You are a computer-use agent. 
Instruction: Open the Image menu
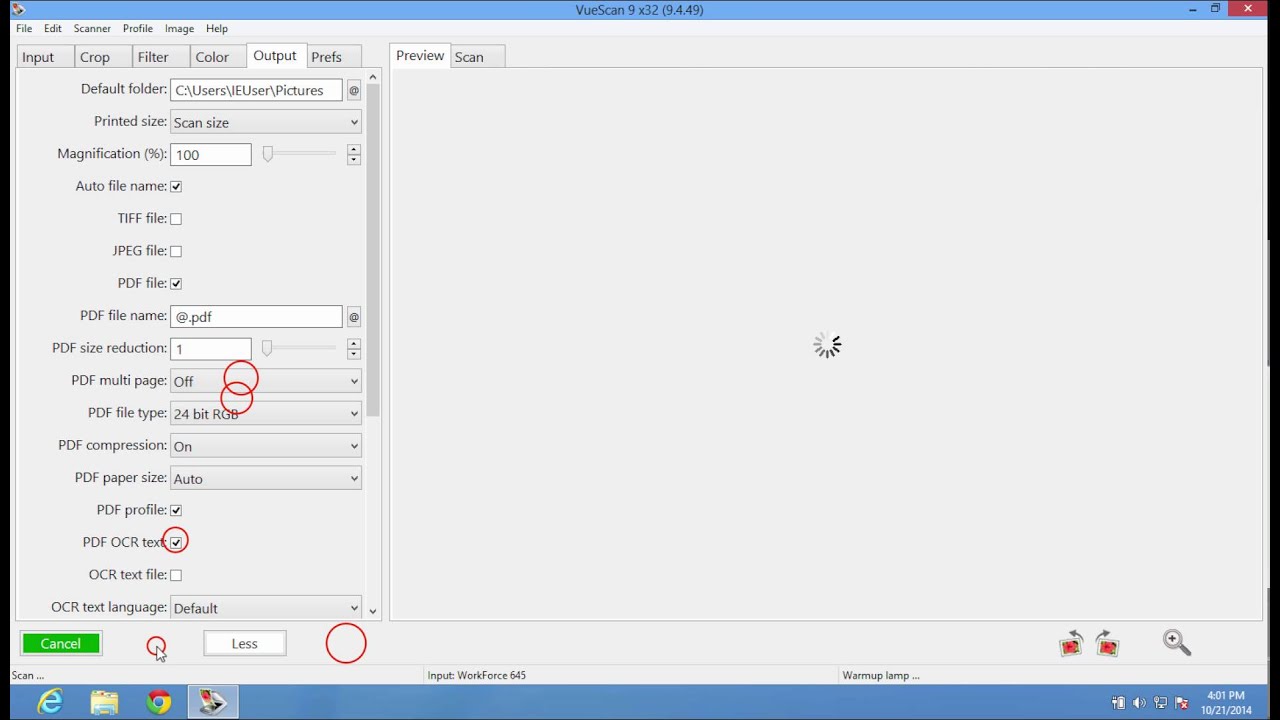[179, 28]
